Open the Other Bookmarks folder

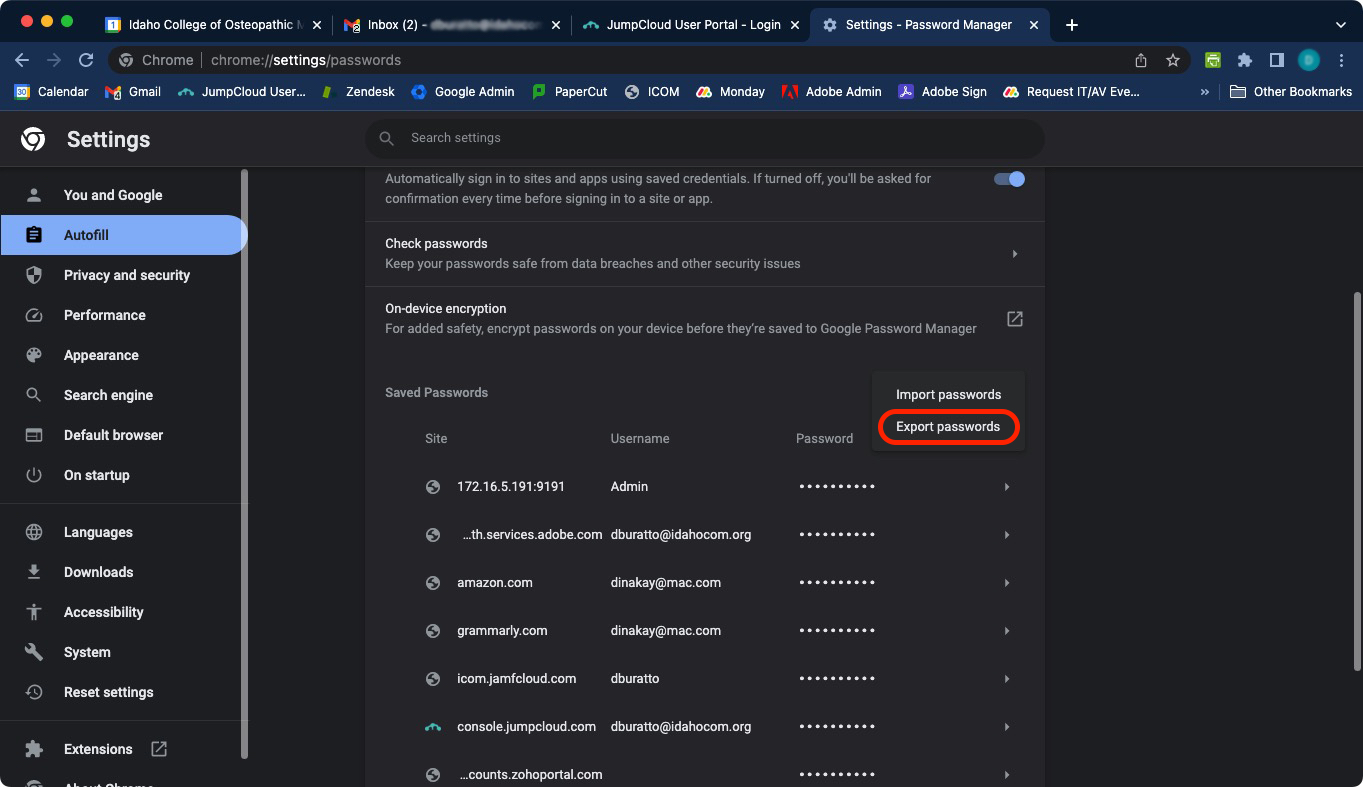tap(1290, 91)
